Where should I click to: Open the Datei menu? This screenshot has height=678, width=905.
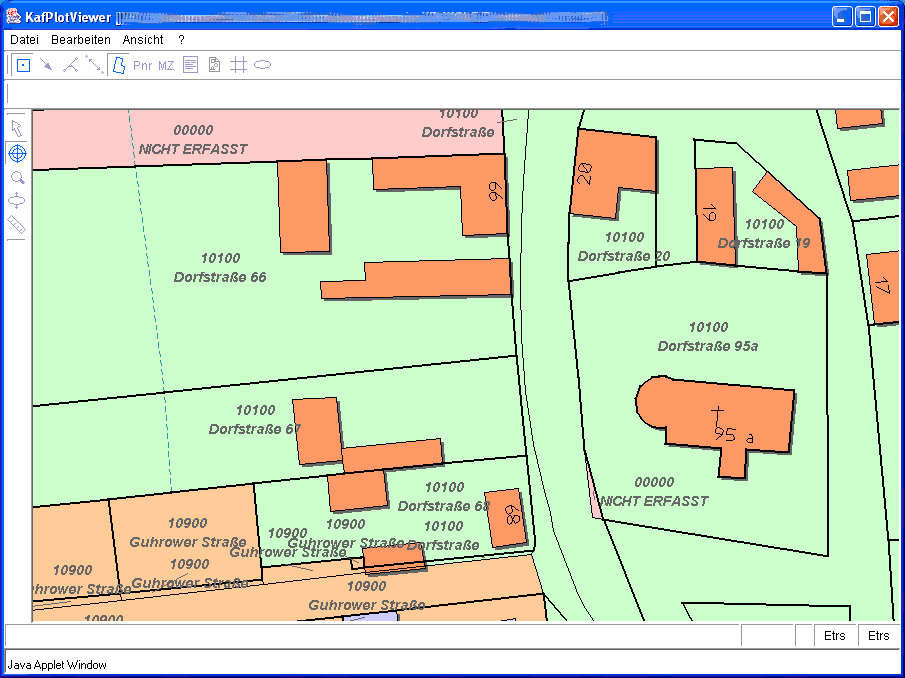point(24,40)
